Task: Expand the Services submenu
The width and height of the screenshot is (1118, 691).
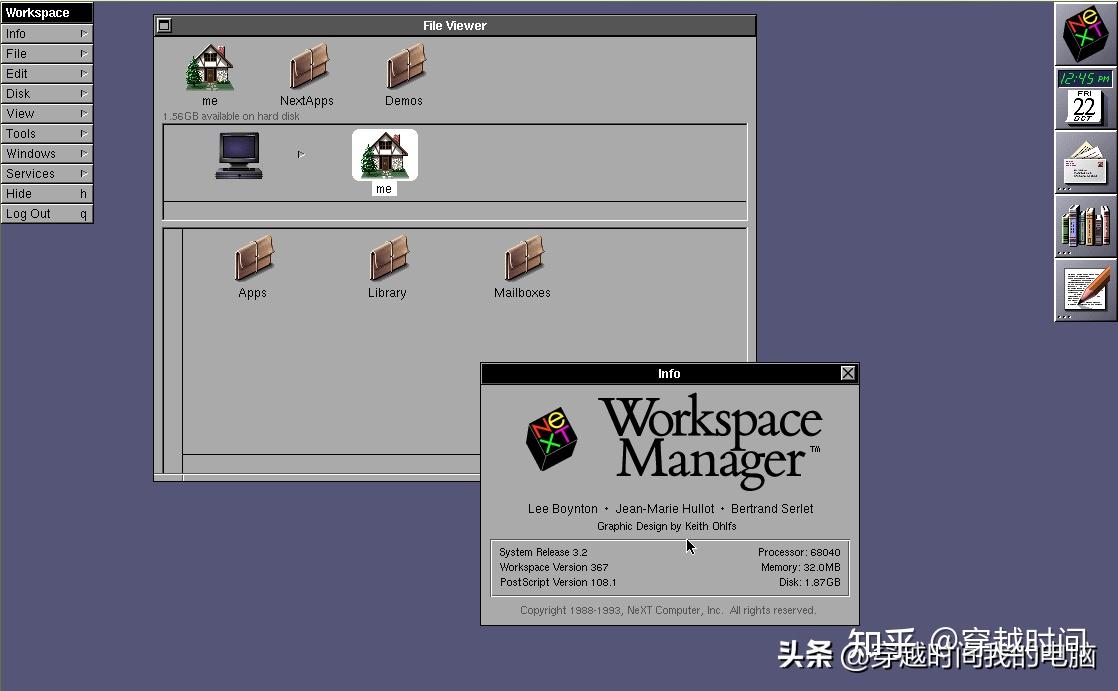Action: tap(47, 173)
